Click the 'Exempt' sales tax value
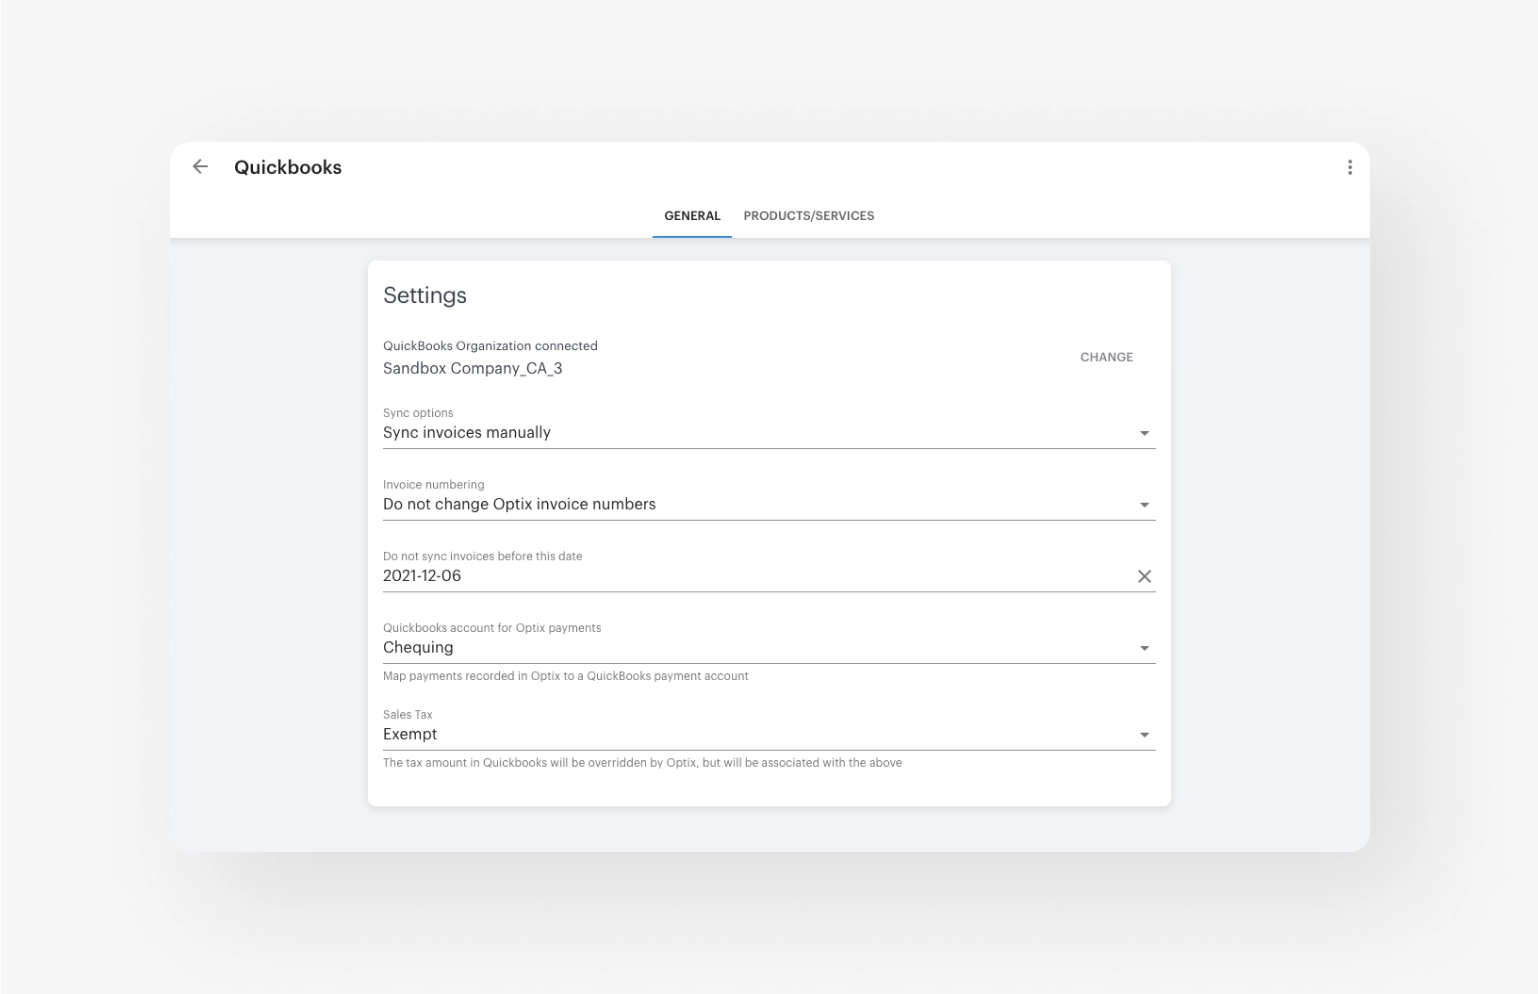The height and width of the screenshot is (994, 1538). tap(410, 734)
